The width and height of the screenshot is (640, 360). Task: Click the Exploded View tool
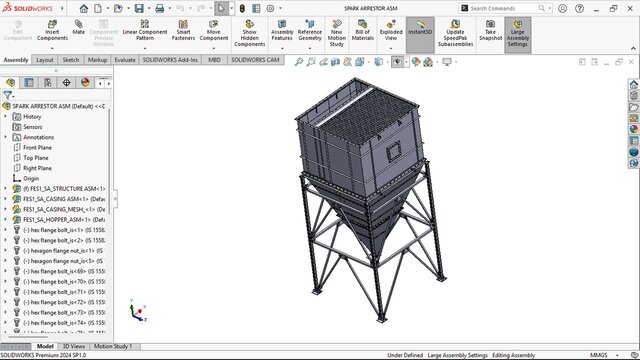[x=391, y=31]
